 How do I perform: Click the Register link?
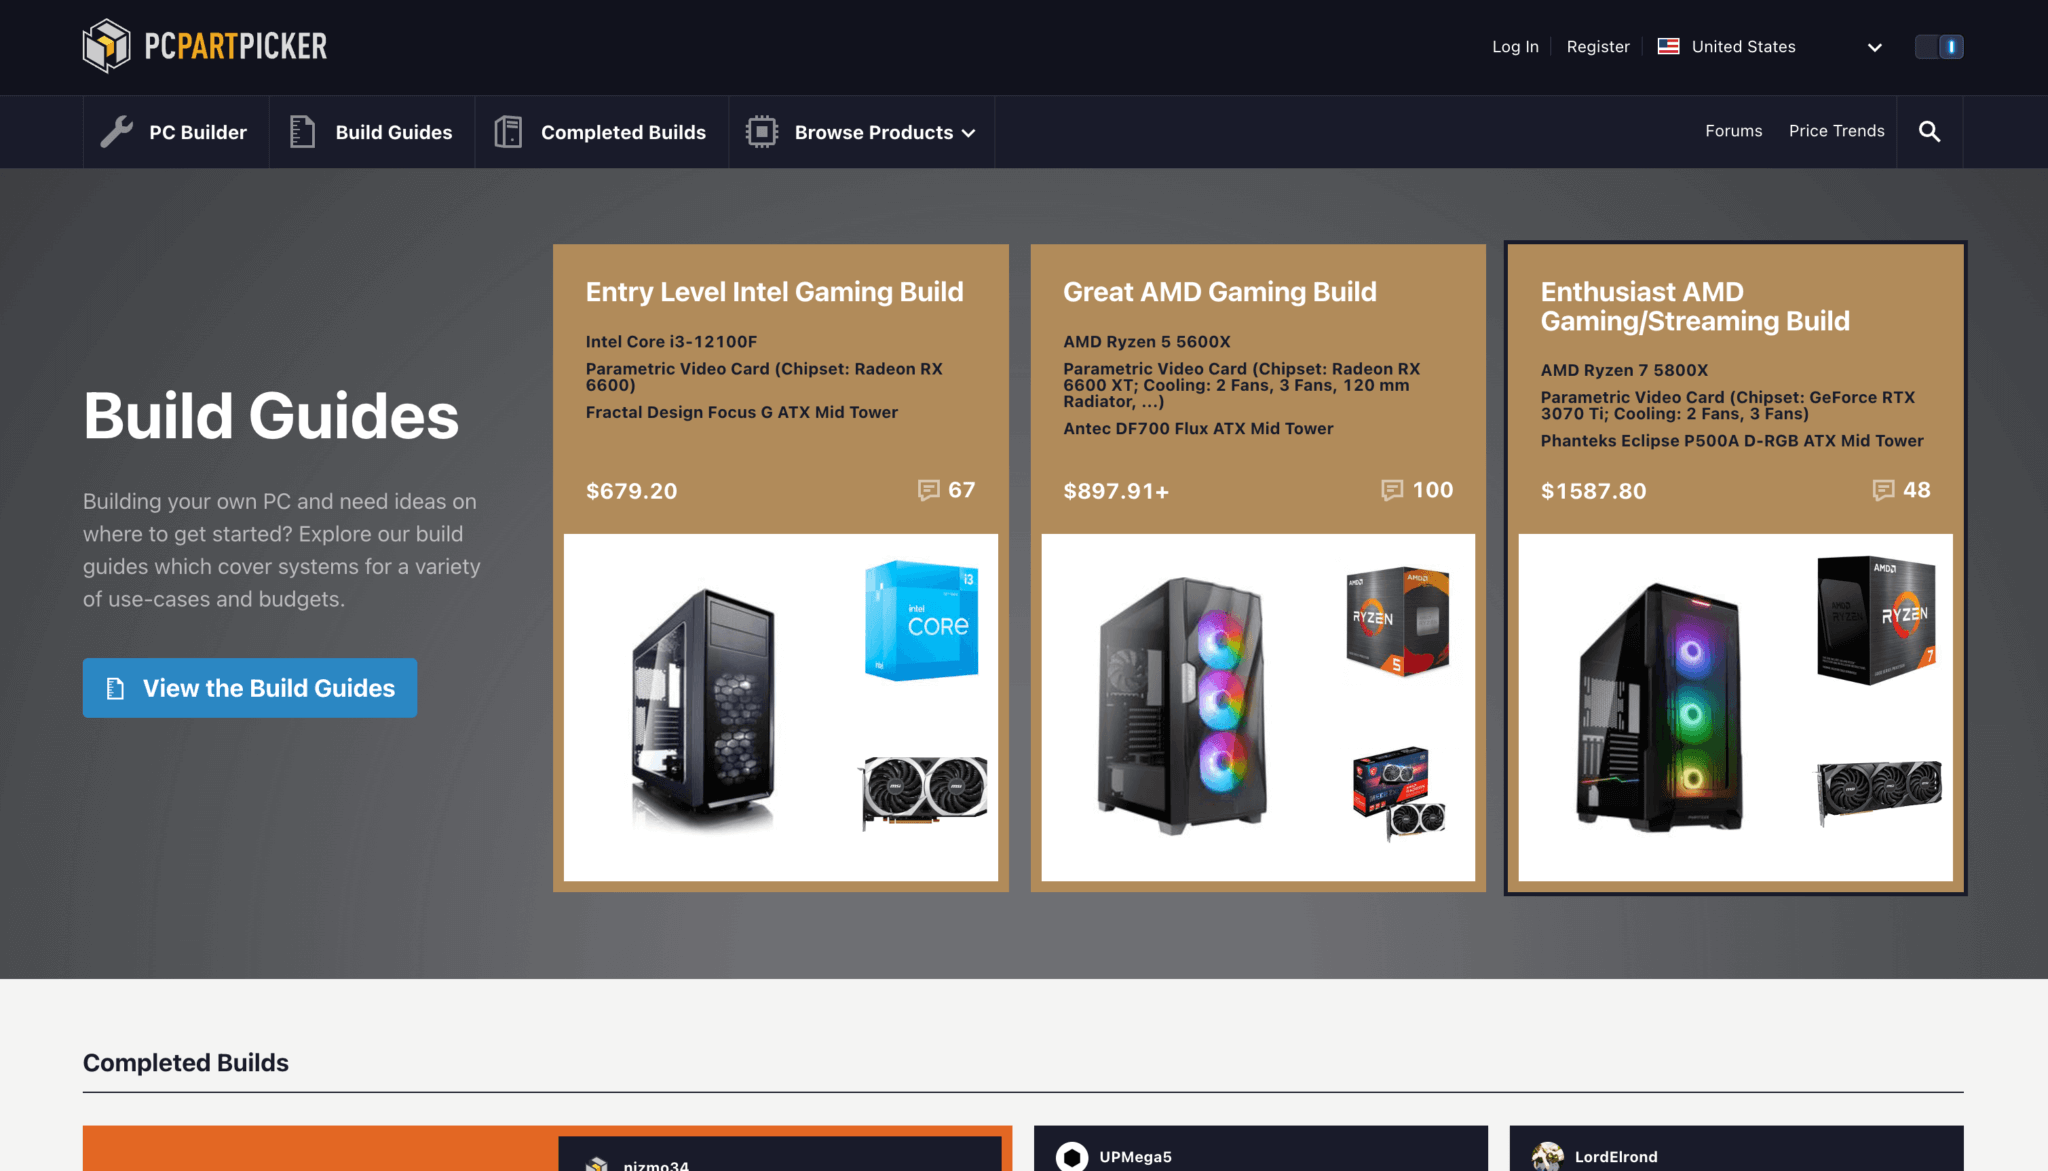[1597, 46]
